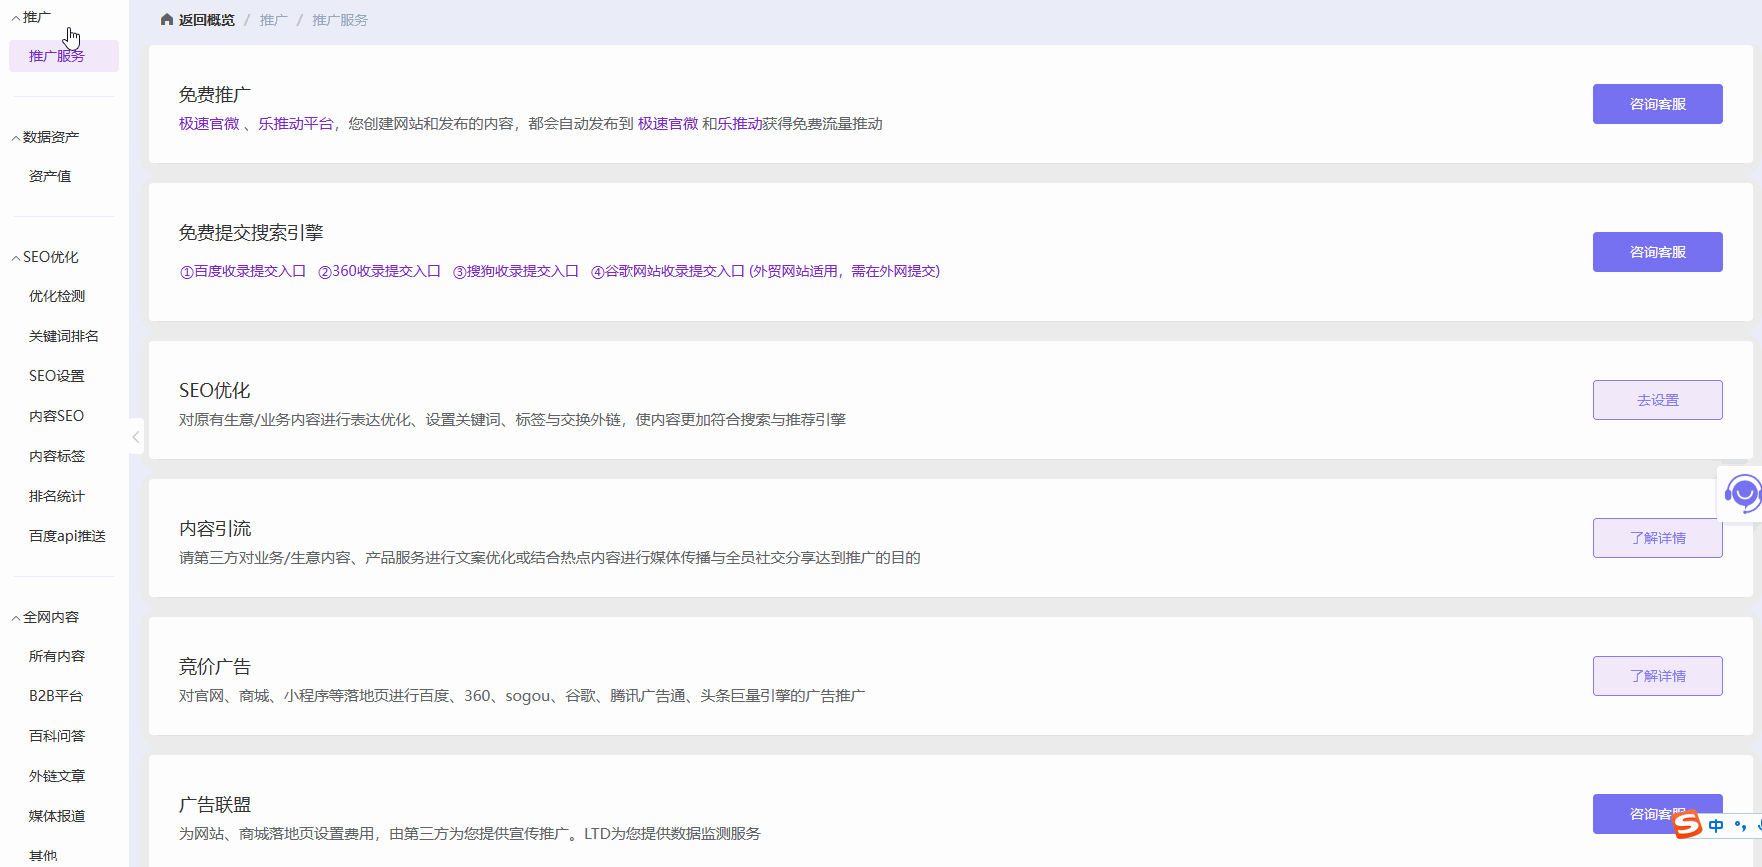
Task: Click the 免费推广 card heading
Action: pyautogui.click(x=215, y=95)
